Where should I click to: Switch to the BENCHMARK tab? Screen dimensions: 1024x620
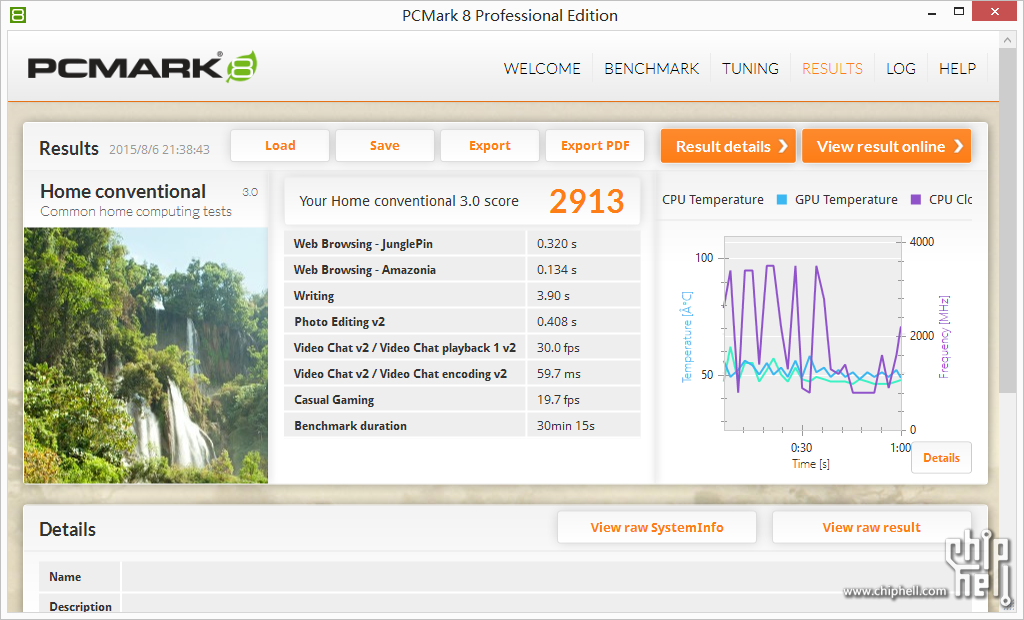coord(651,69)
